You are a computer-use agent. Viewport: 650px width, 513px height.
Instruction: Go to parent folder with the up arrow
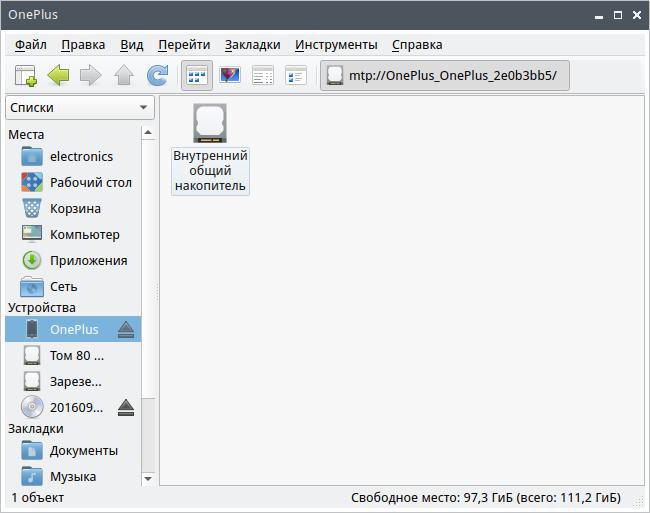(x=124, y=75)
